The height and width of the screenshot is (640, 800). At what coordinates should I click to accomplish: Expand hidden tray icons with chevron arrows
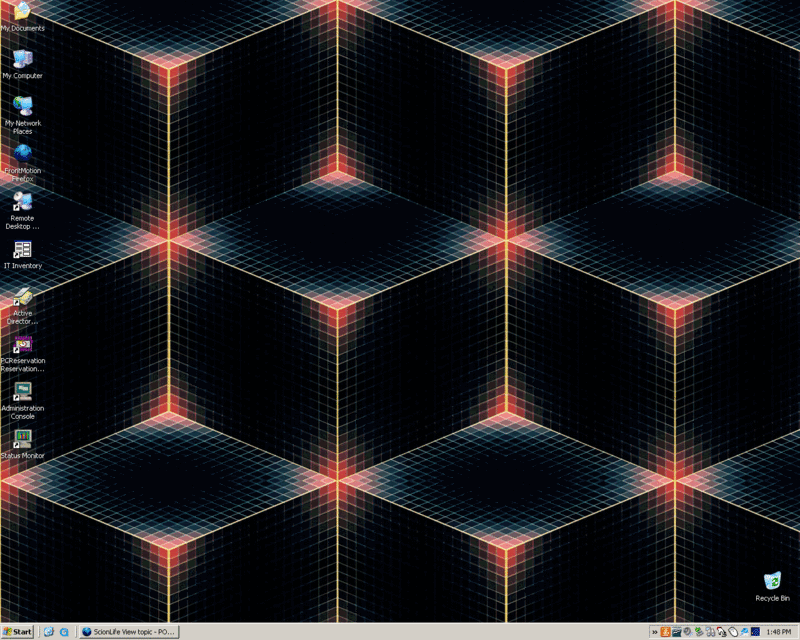(x=654, y=632)
